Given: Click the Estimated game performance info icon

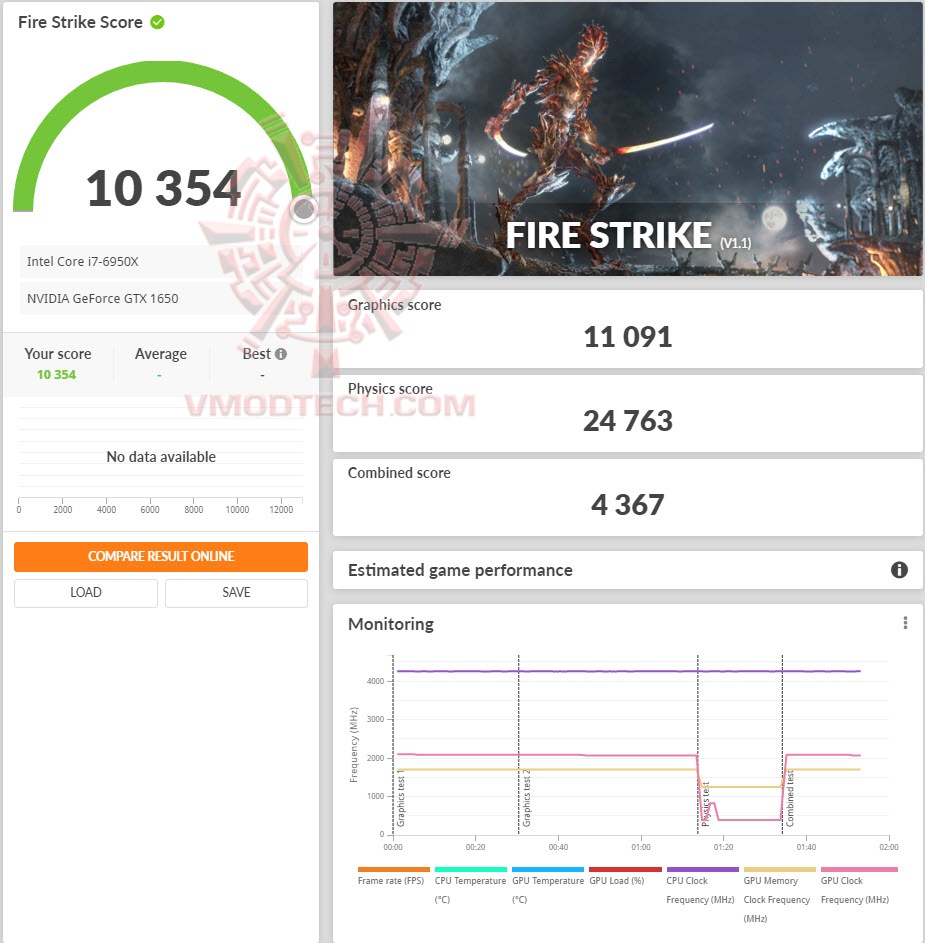Looking at the screenshot, I should [x=899, y=570].
